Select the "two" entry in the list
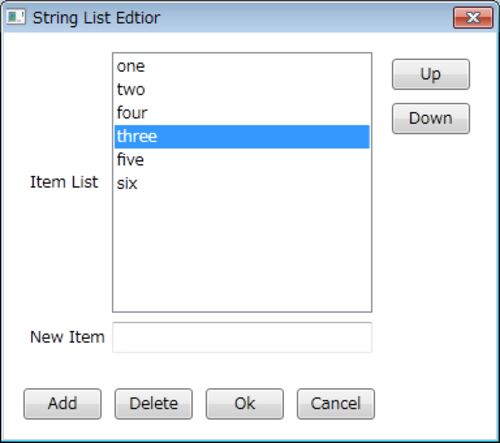Image resolution: width=500 pixels, height=443 pixels. 242,90
